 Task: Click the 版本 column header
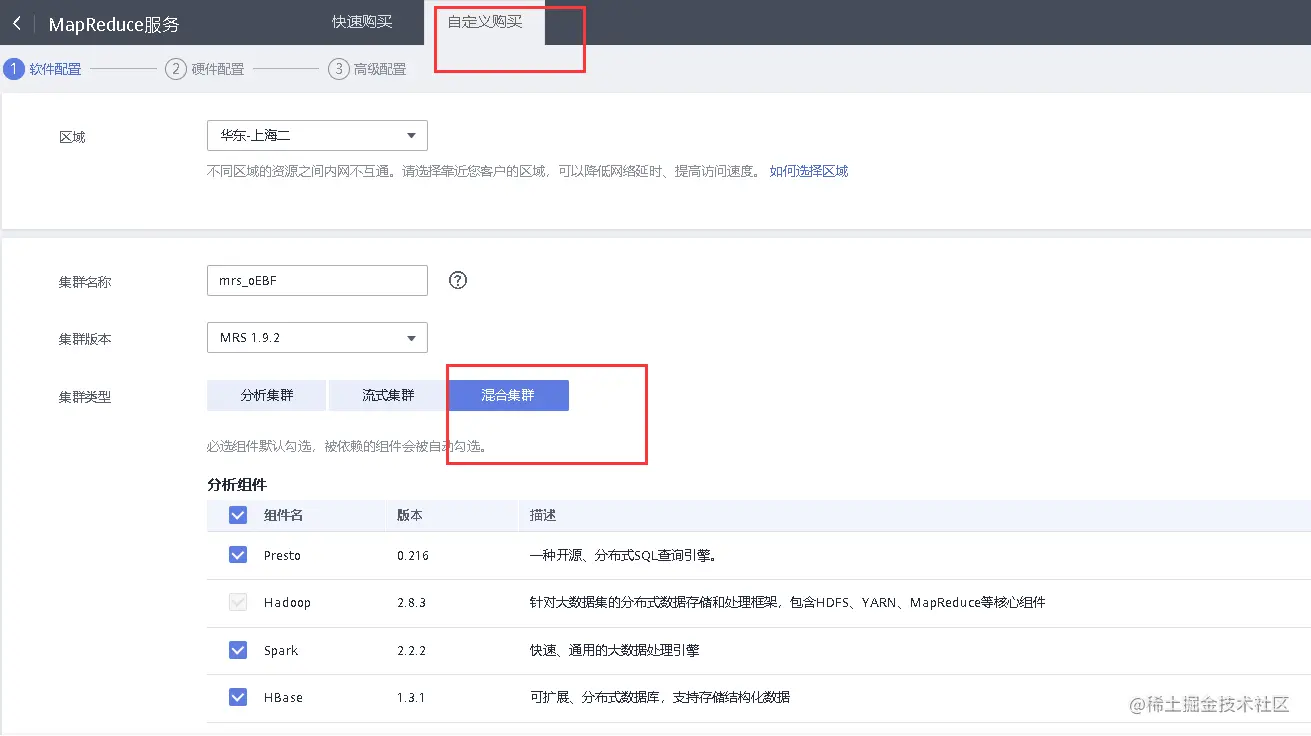[410, 515]
